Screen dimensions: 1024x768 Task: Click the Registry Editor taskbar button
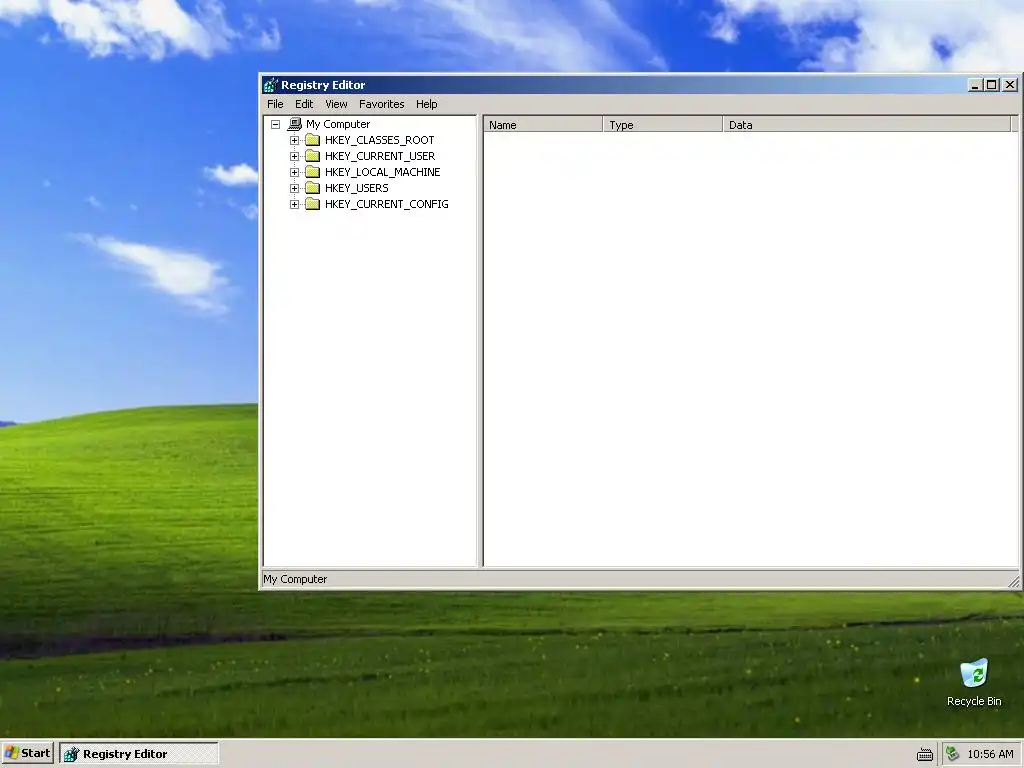(139, 754)
